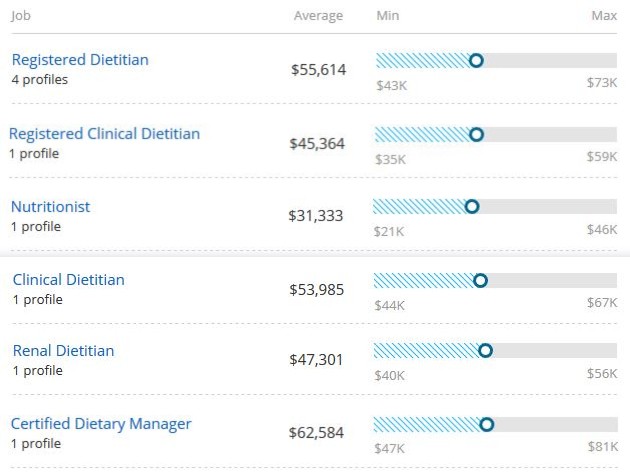Click the Max column header
630x474 pixels.
pos(604,16)
